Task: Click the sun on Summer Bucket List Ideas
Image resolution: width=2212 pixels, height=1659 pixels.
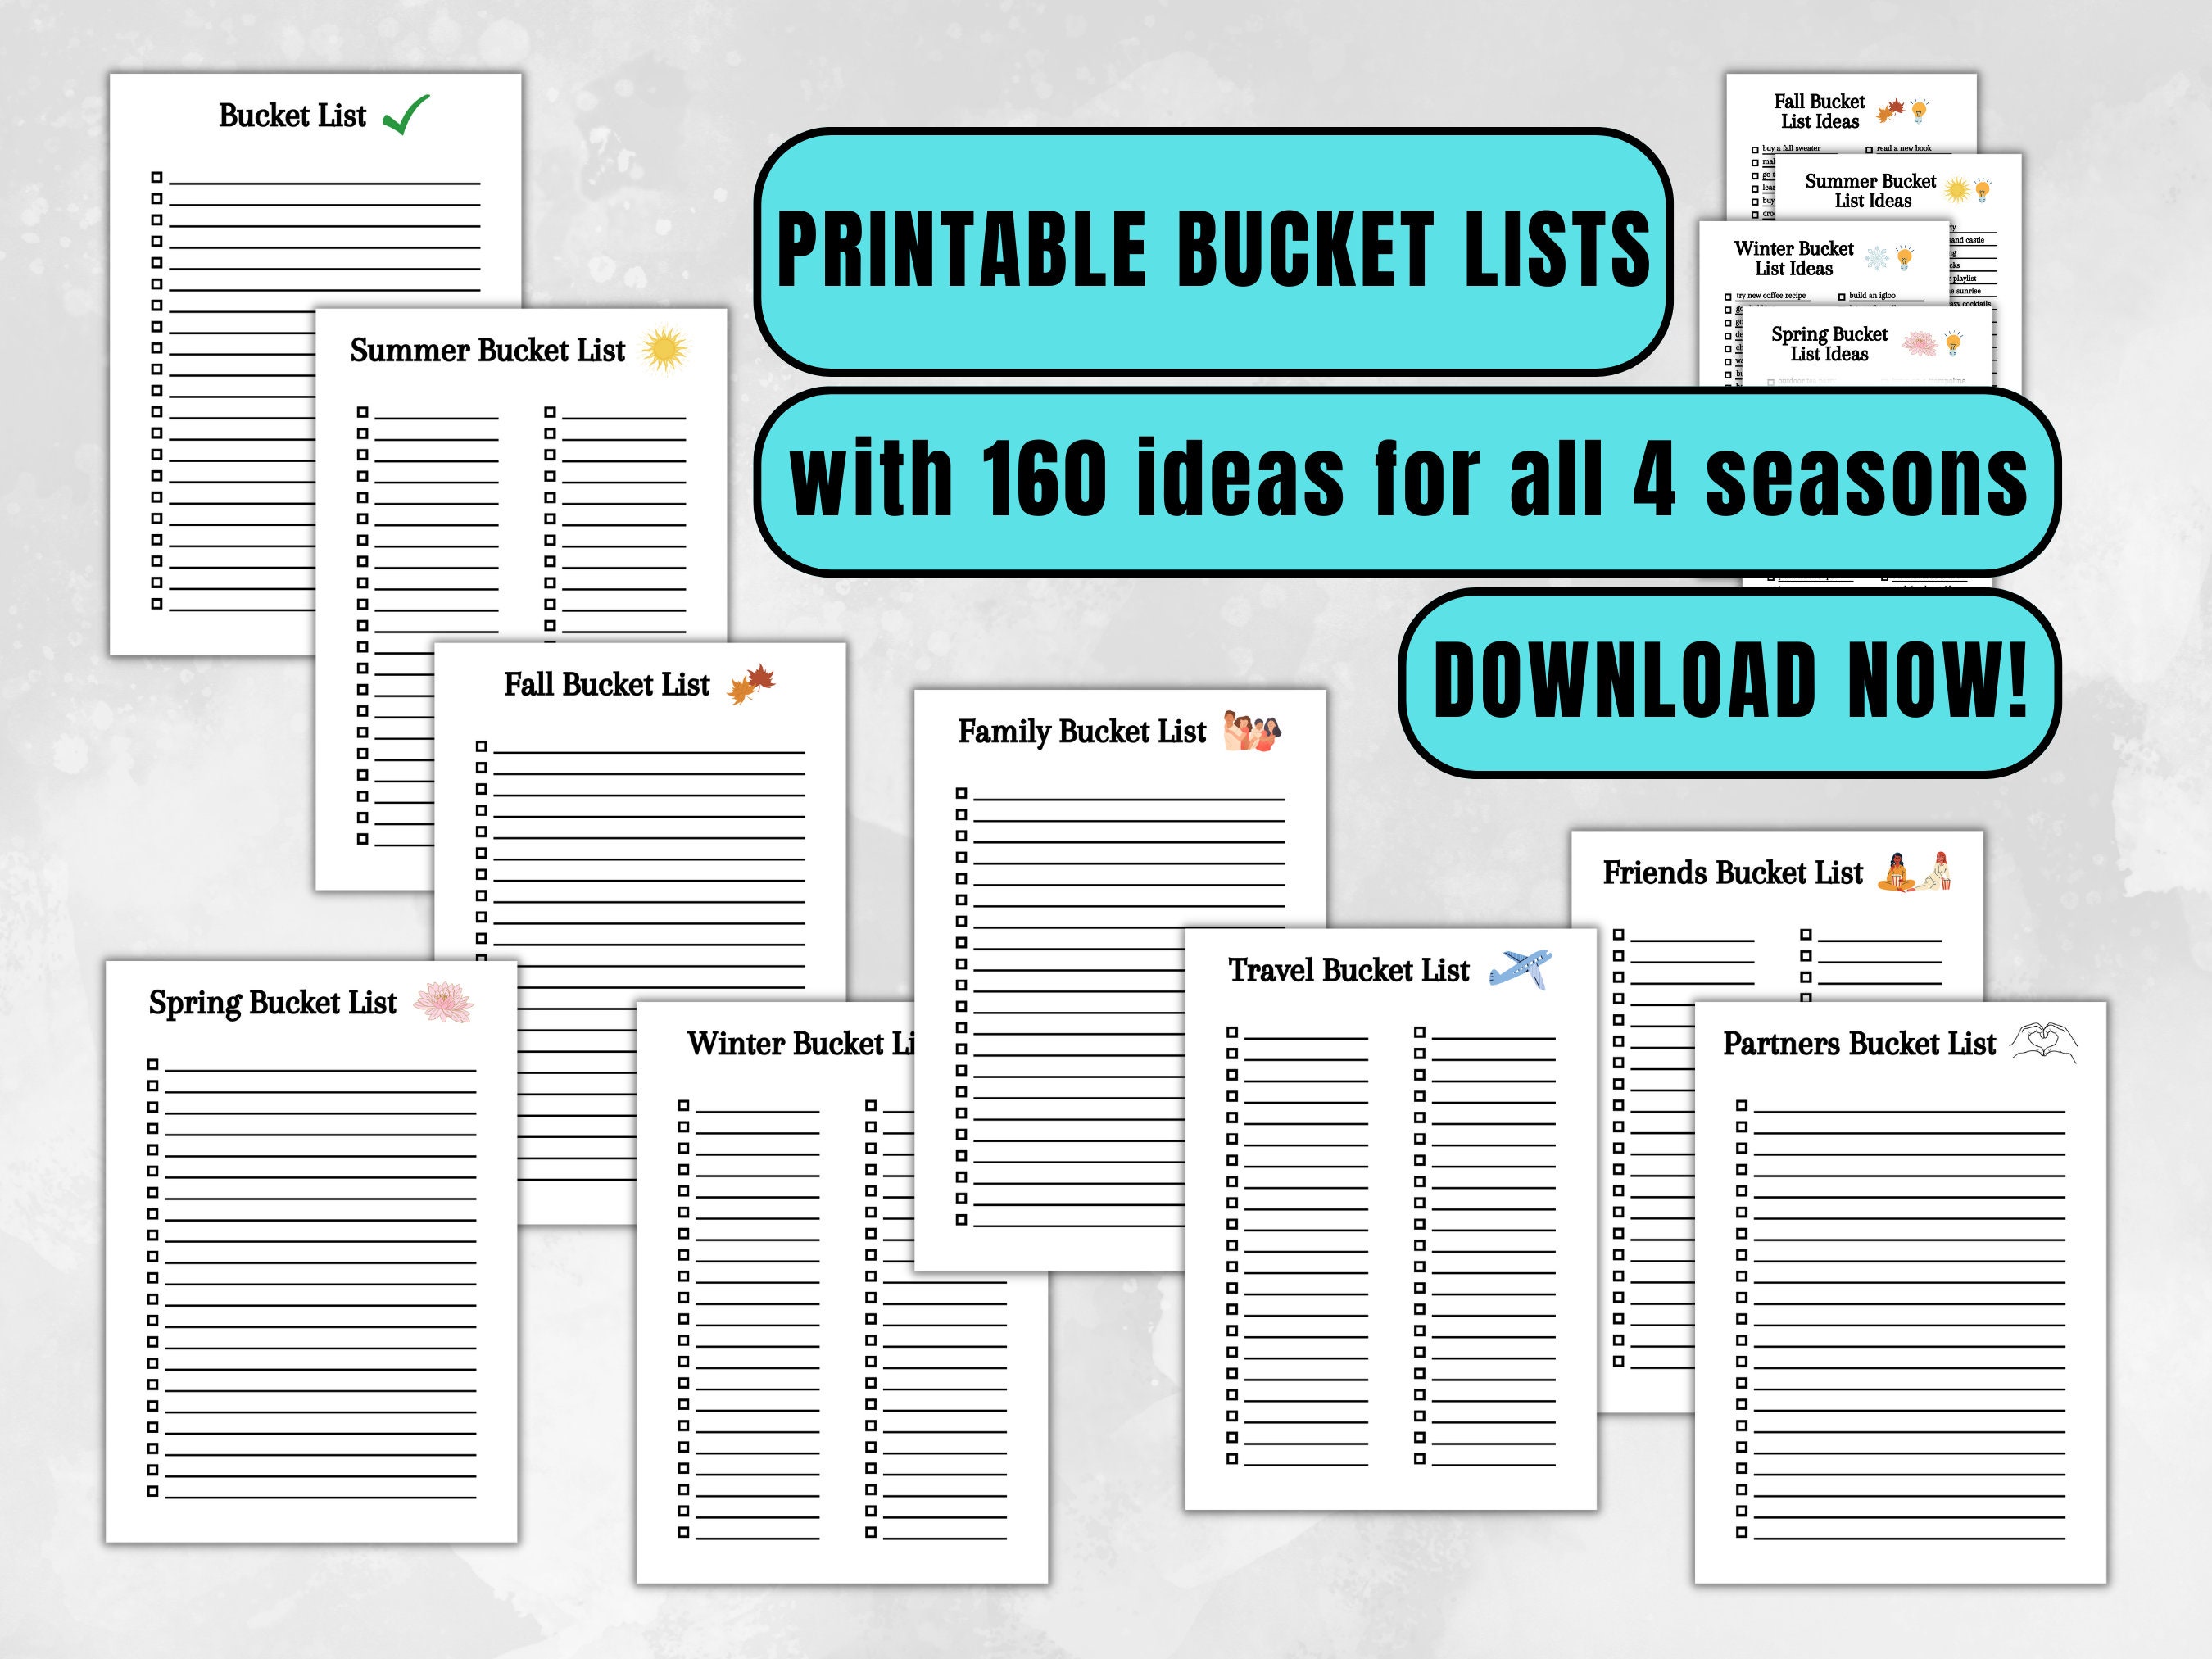Action: pyautogui.click(x=1958, y=191)
